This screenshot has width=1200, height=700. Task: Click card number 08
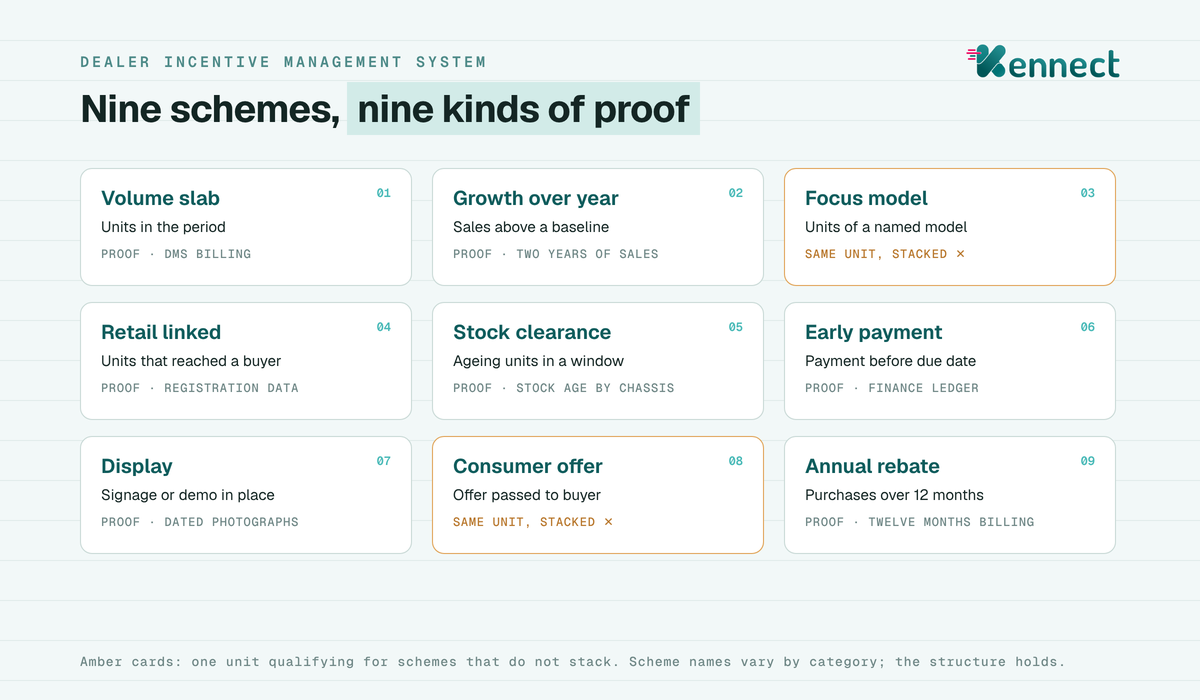coord(736,461)
